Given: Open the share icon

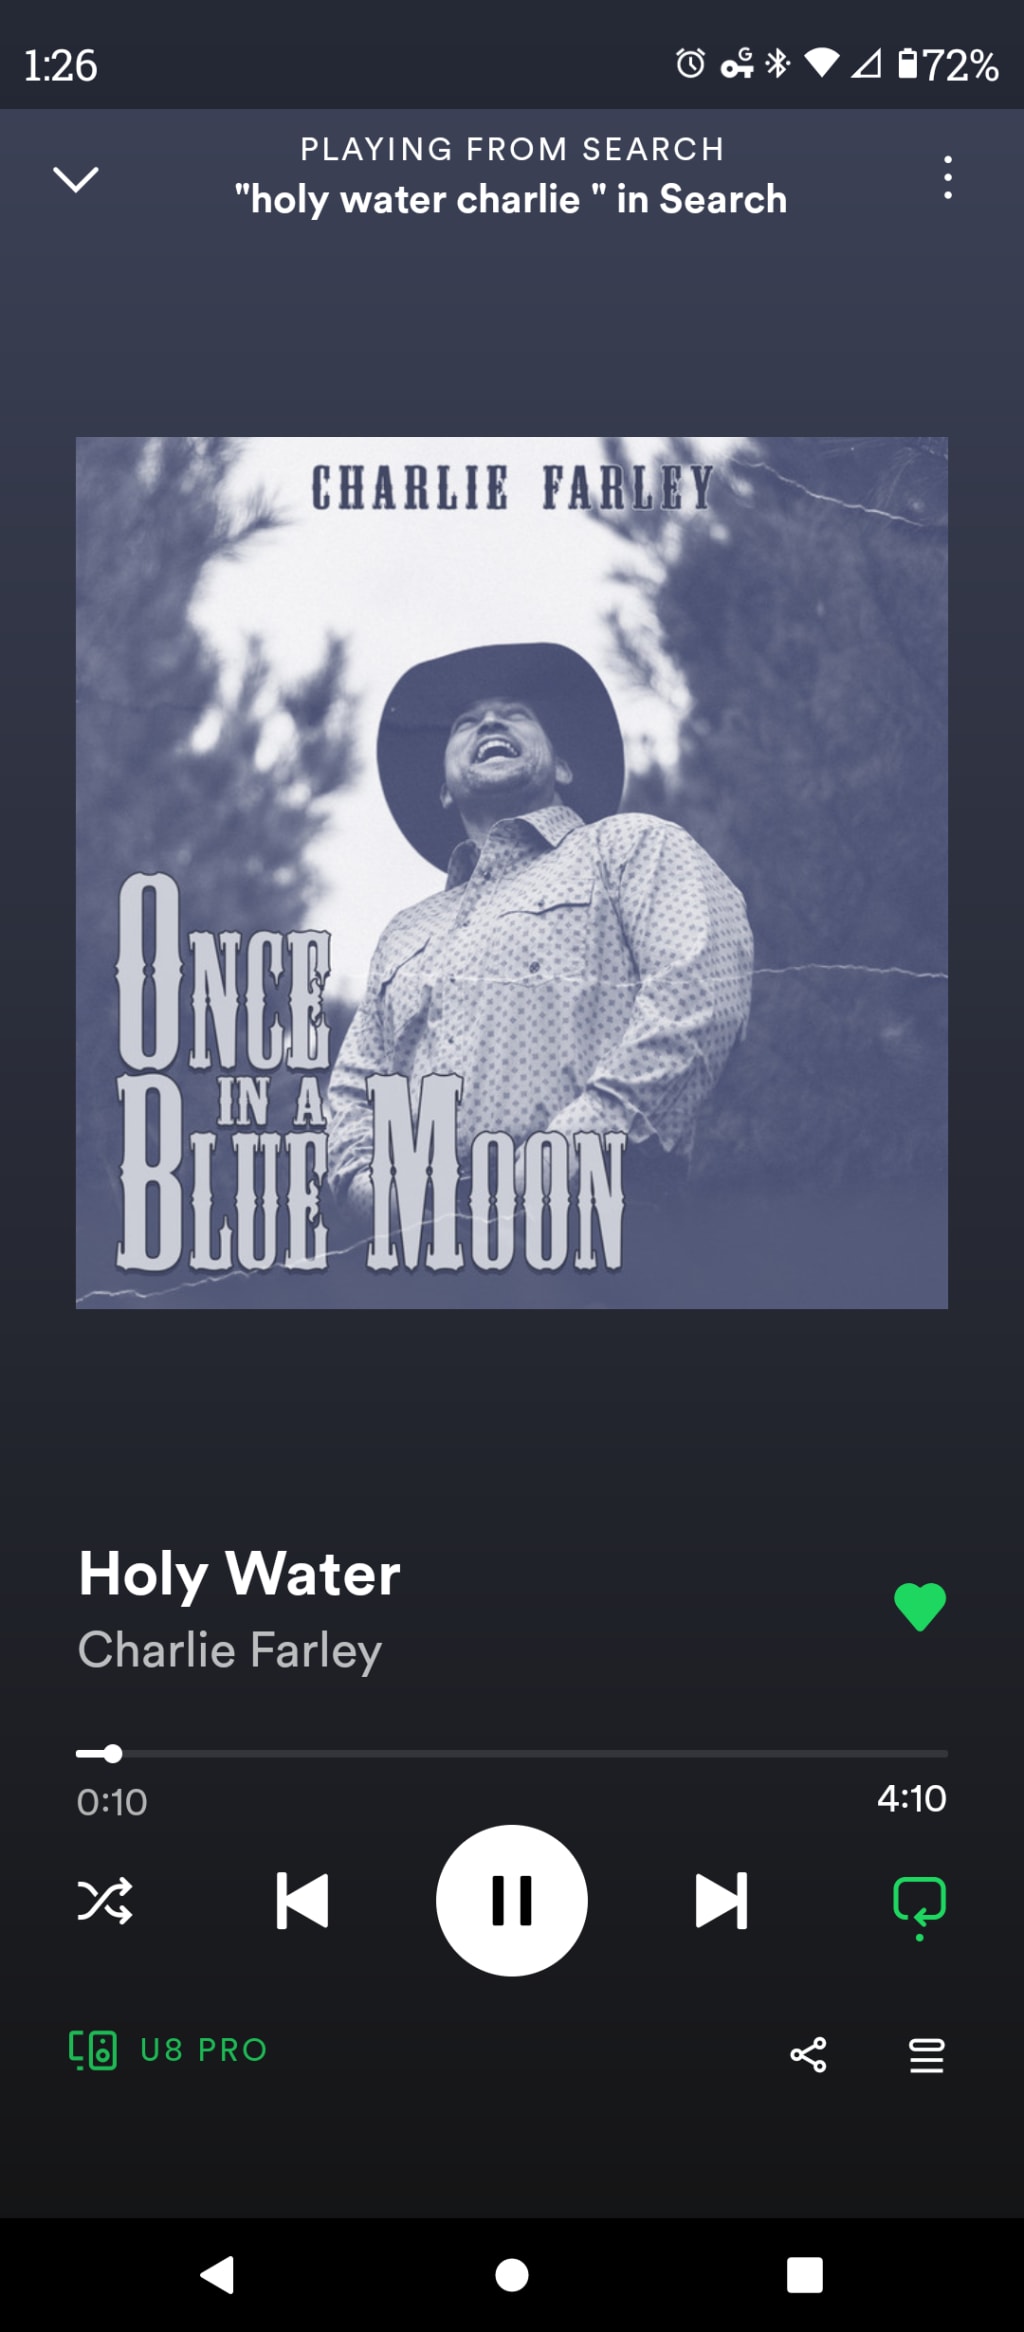Looking at the screenshot, I should 808,2055.
